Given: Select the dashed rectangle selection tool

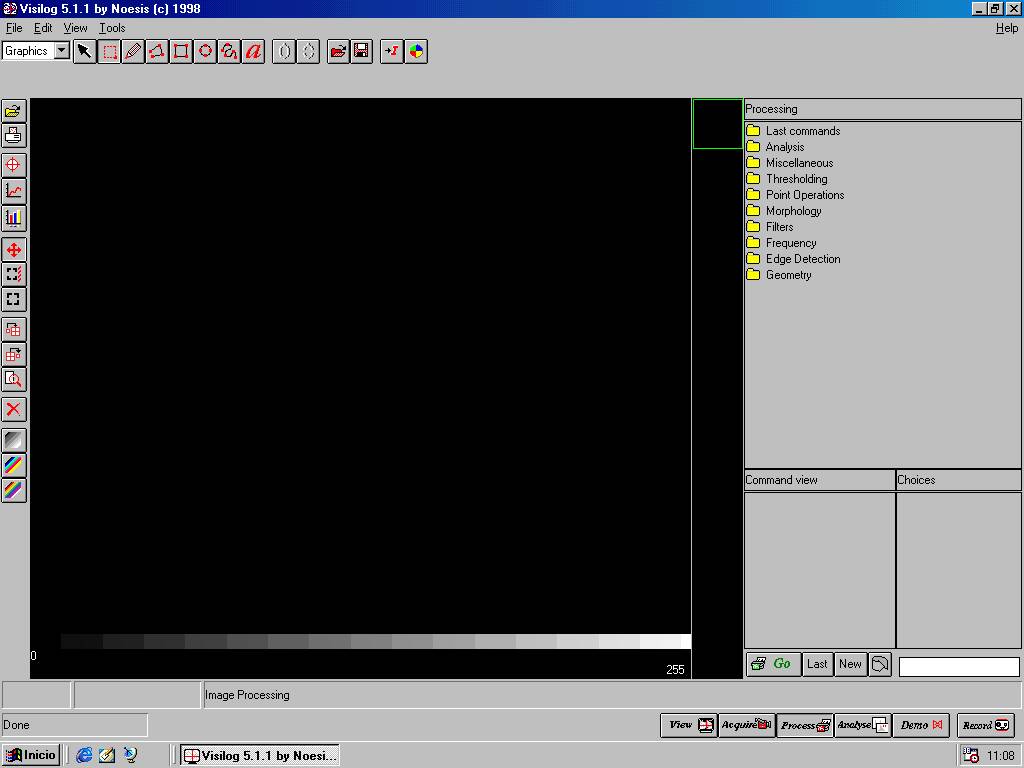Looking at the screenshot, I should coord(109,51).
